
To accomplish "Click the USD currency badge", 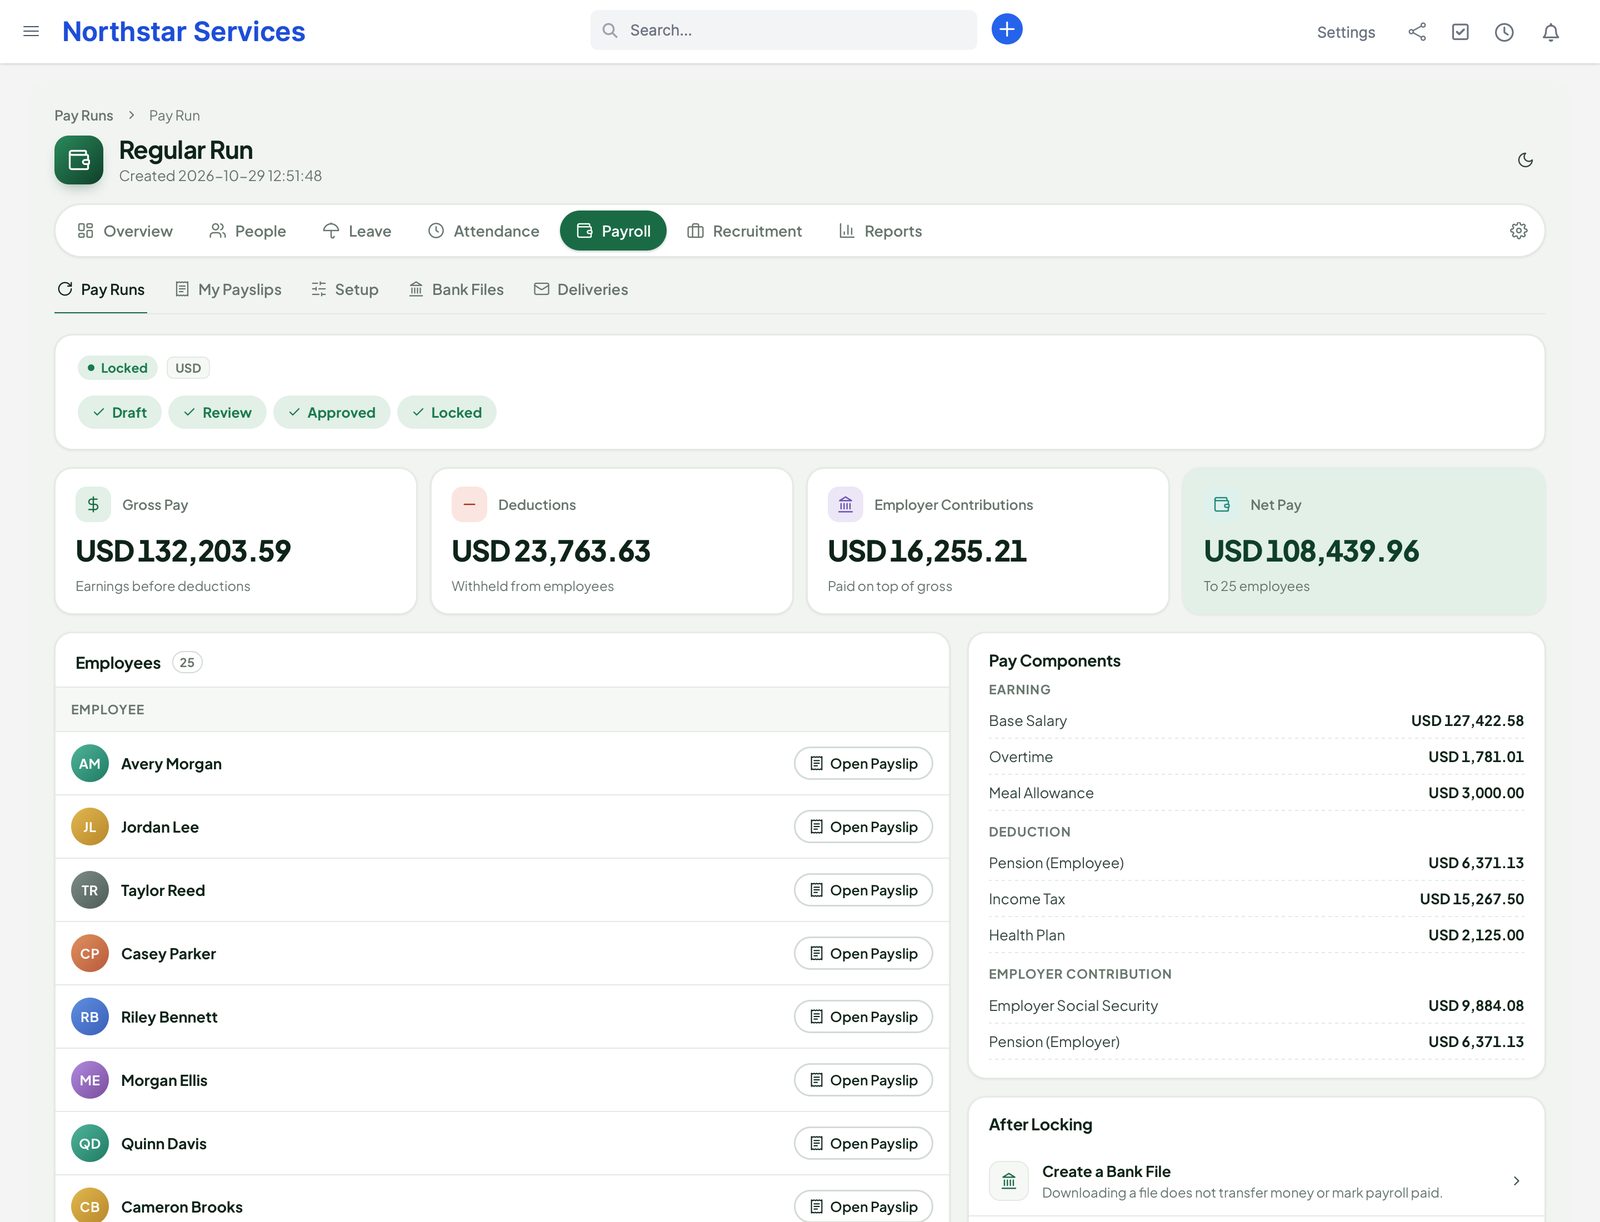I will coord(188,368).
